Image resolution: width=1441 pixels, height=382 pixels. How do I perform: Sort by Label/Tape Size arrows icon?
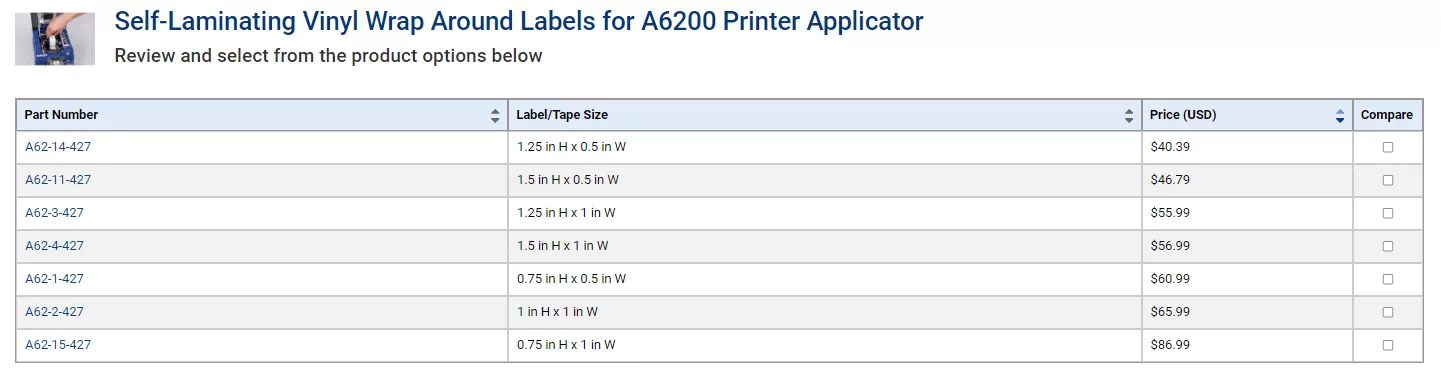pyautogui.click(x=1129, y=116)
